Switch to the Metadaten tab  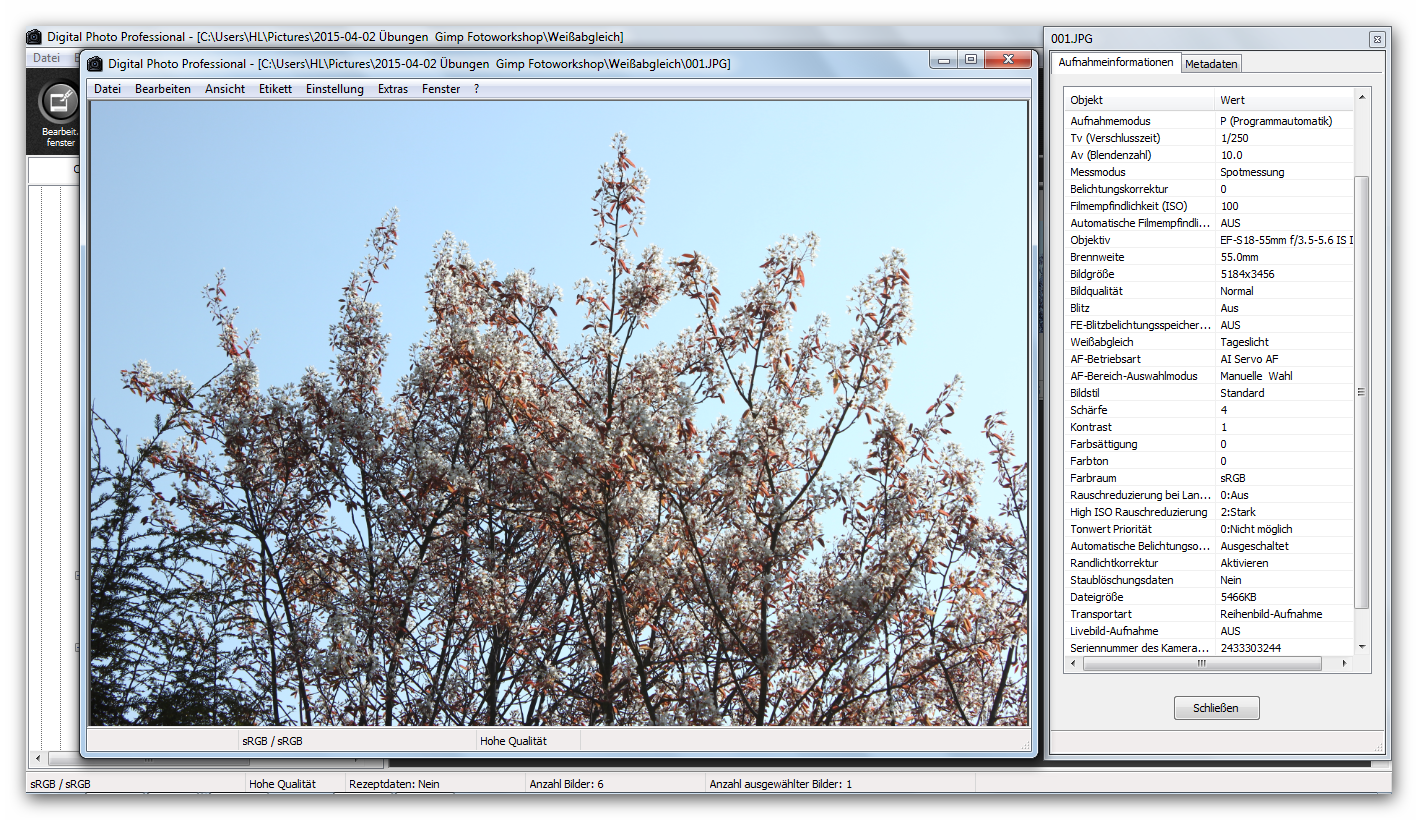point(1211,64)
